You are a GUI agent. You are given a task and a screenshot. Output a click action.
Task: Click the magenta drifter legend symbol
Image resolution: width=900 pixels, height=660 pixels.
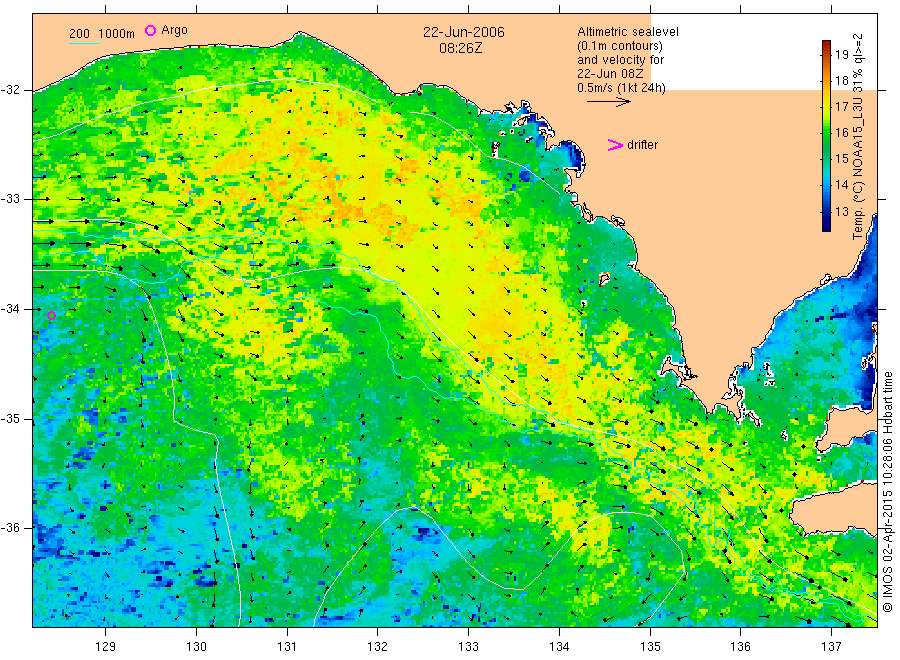tap(615, 145)
